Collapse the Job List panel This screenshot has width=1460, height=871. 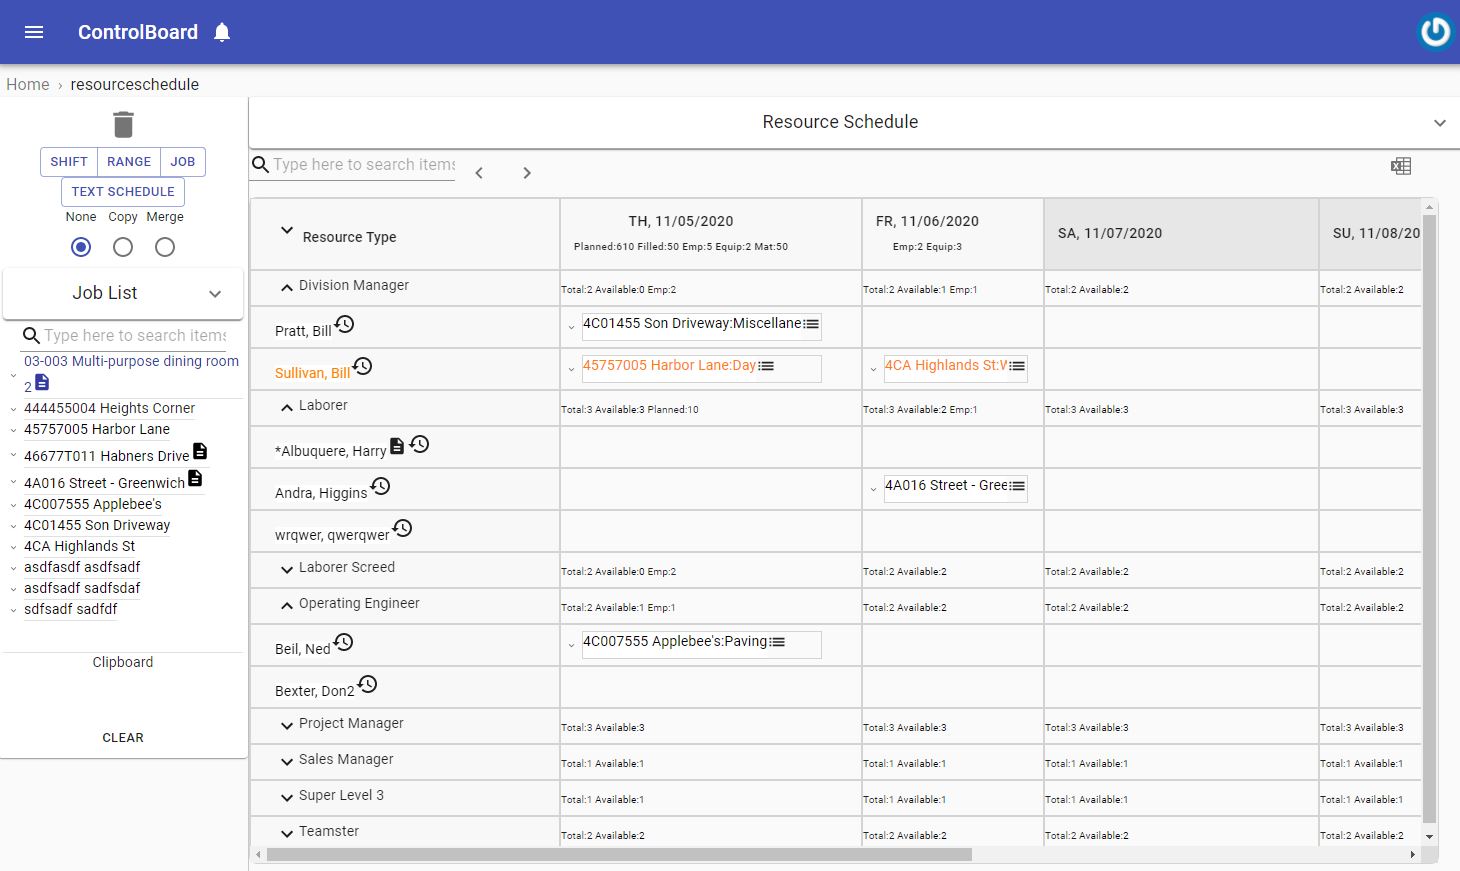coord(215,294)
